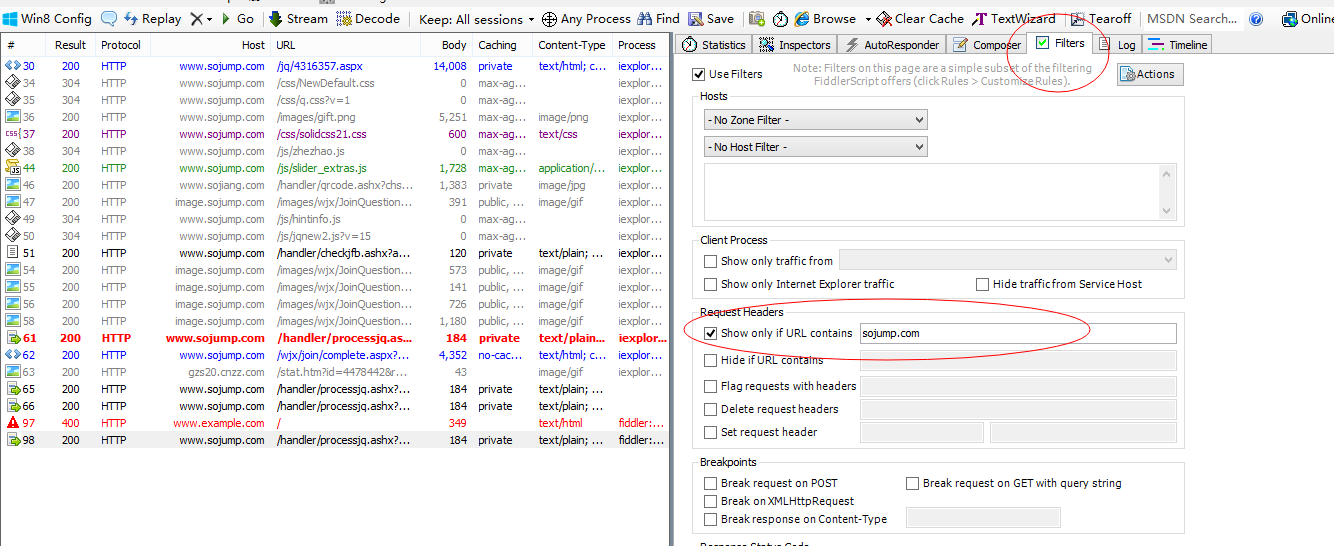
Task: Click the timer clock icon
Action: point(780,18)
